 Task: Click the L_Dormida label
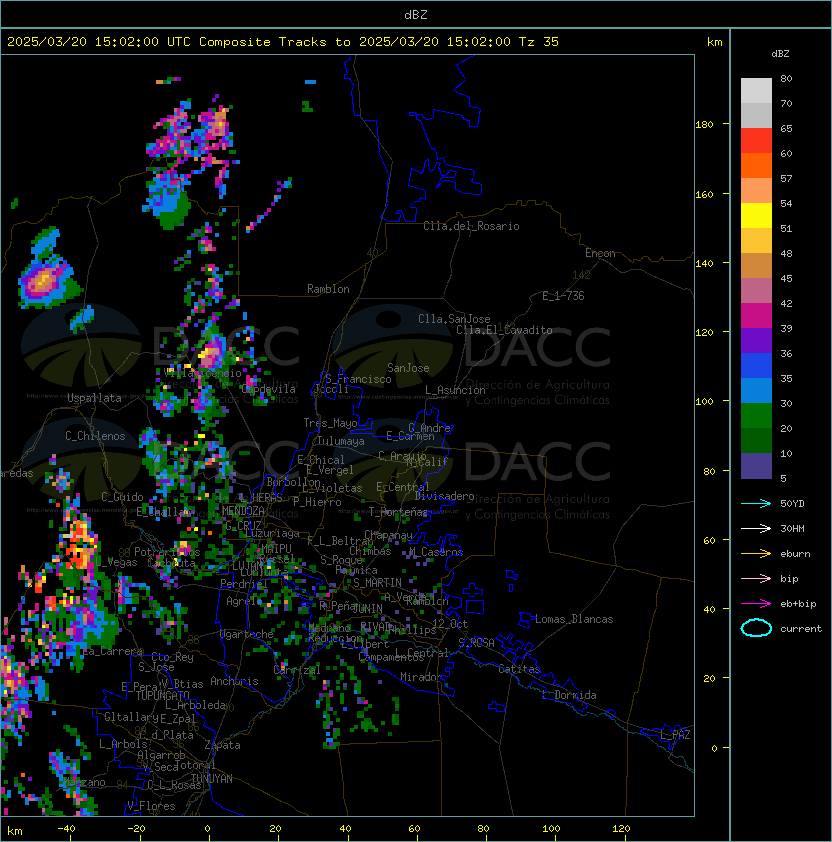(x=569, y=695)
